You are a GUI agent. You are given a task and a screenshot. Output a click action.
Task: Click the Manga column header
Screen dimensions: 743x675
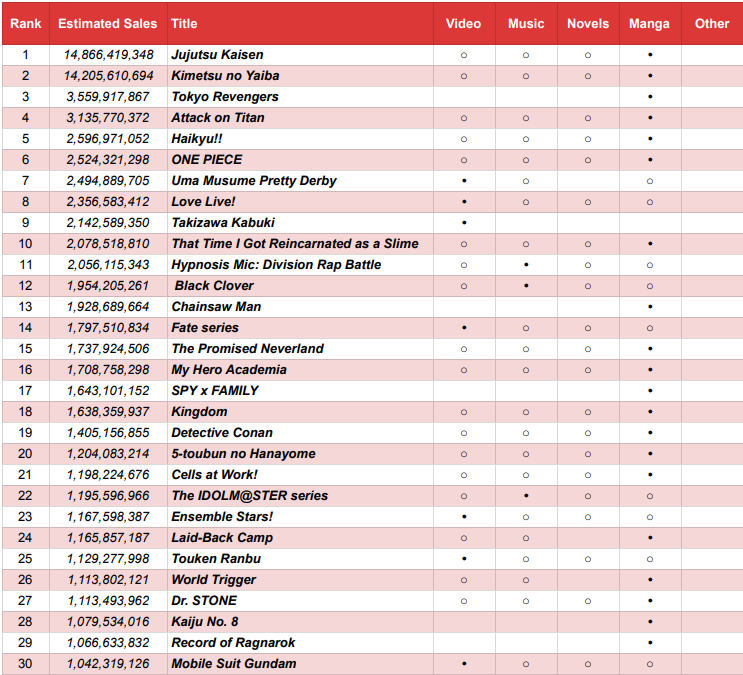click(649, 24)
